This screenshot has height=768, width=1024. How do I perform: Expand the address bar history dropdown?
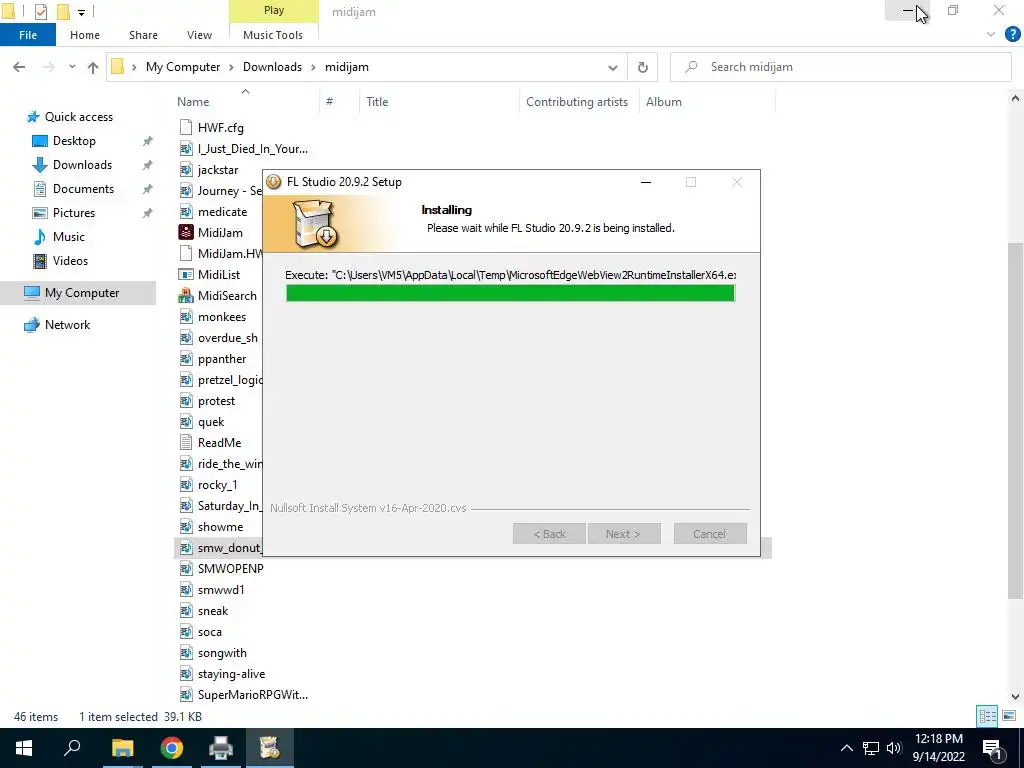[613, 67]
